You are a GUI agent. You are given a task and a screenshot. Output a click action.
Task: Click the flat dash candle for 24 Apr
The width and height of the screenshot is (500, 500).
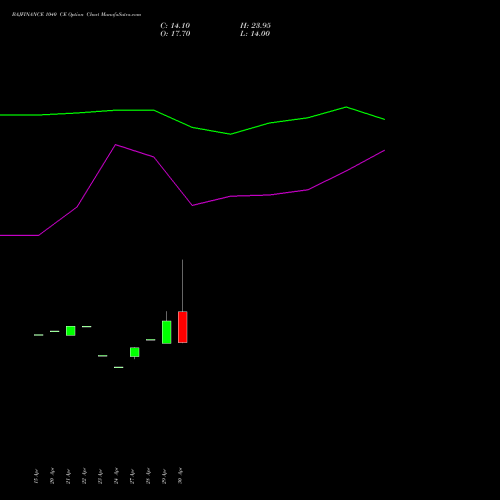(x=118, y=367)
